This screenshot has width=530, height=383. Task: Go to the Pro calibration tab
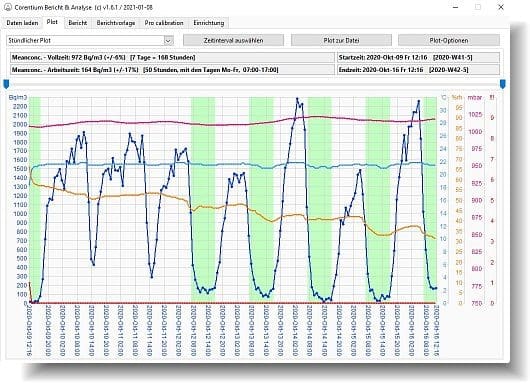pyautogui.click(x=164, y=23)
